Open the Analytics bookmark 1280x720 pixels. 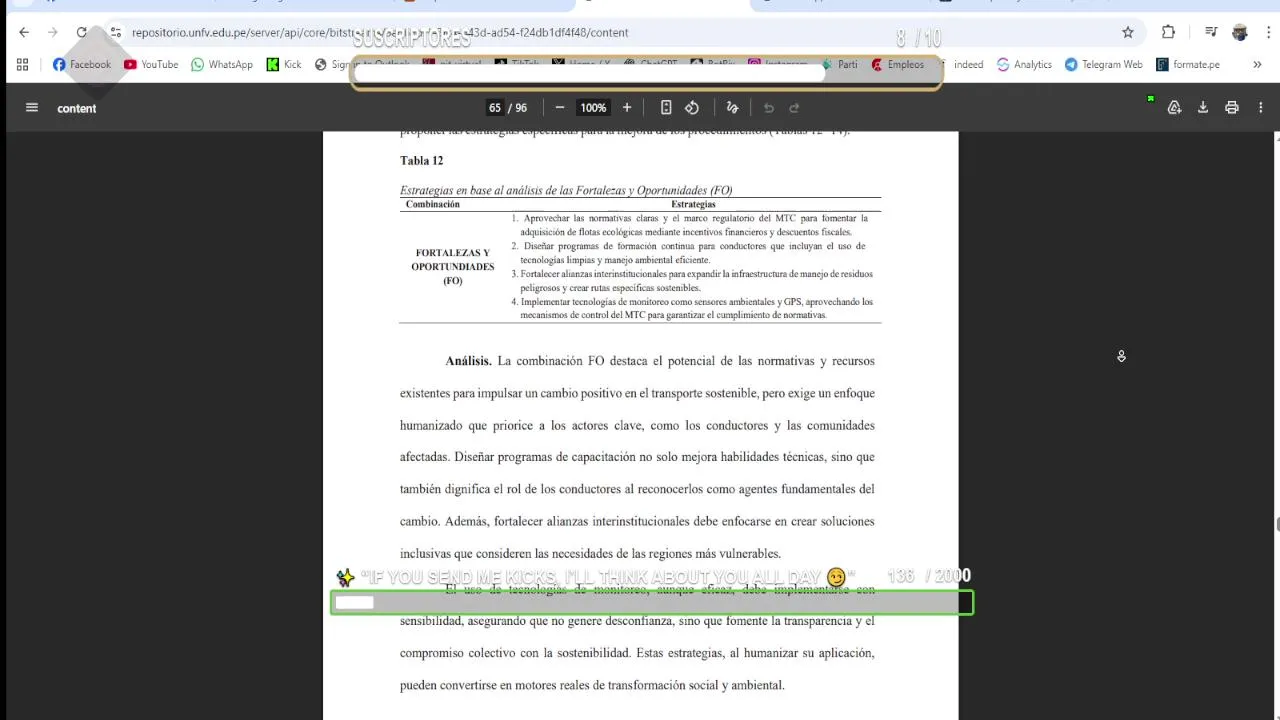pos(1024,64)
